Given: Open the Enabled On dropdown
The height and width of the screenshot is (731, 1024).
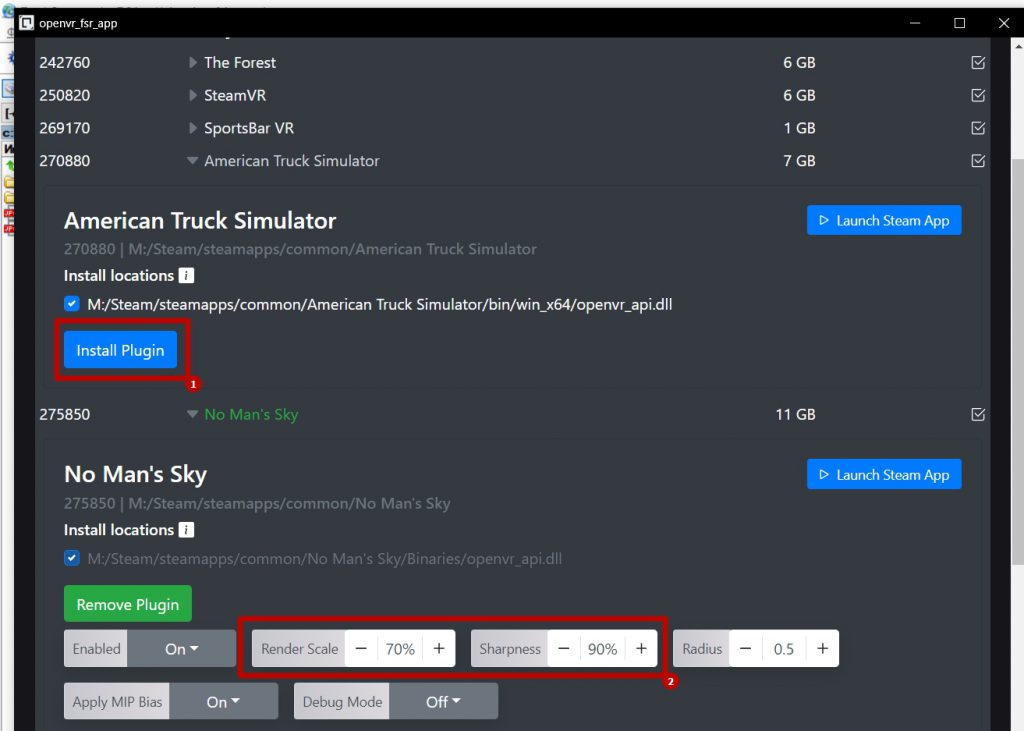Looking at the screenshot, I should point(182,649).
